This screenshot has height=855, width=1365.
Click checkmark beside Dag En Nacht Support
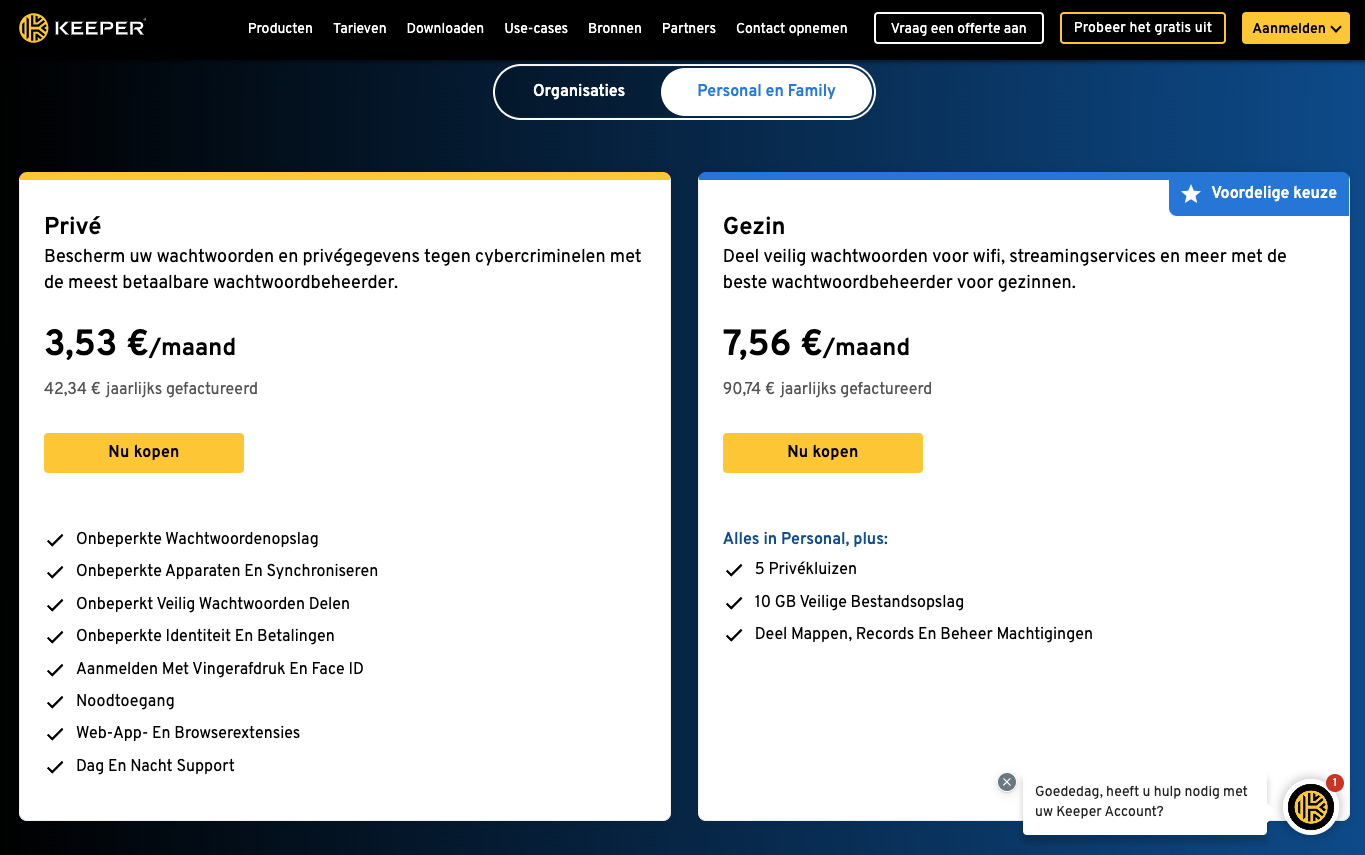click(55, 767)
